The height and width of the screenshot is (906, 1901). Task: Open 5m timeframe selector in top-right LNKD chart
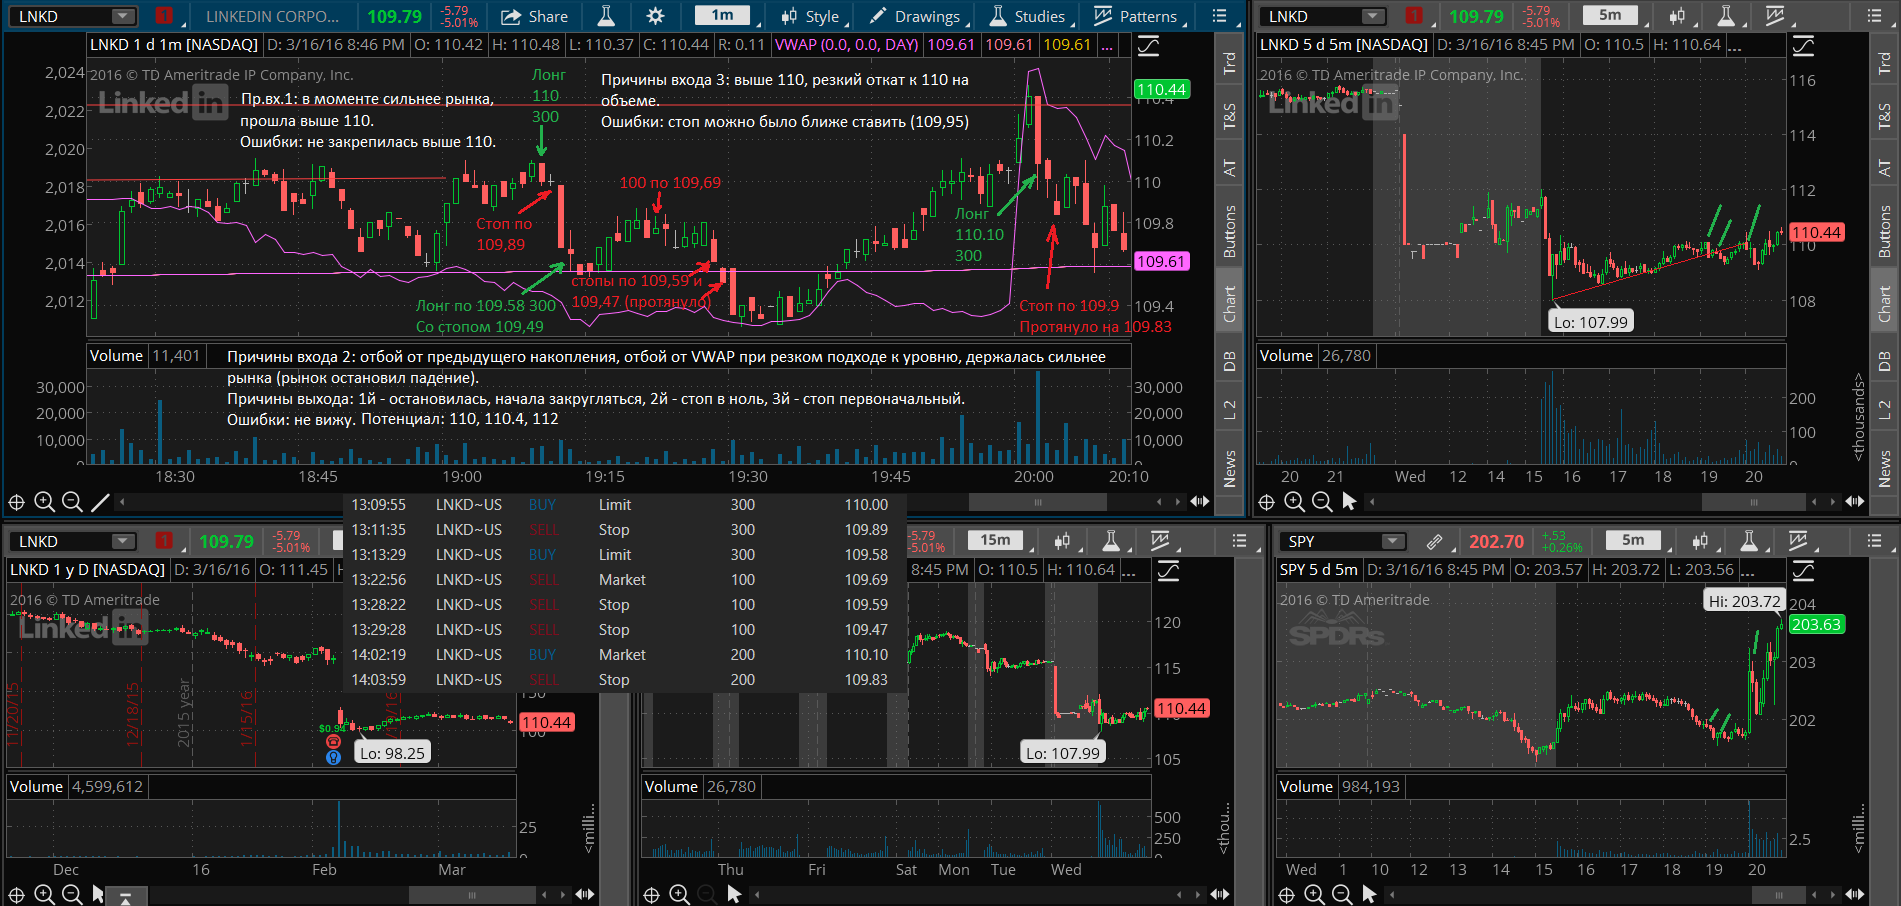point(1610,16)
